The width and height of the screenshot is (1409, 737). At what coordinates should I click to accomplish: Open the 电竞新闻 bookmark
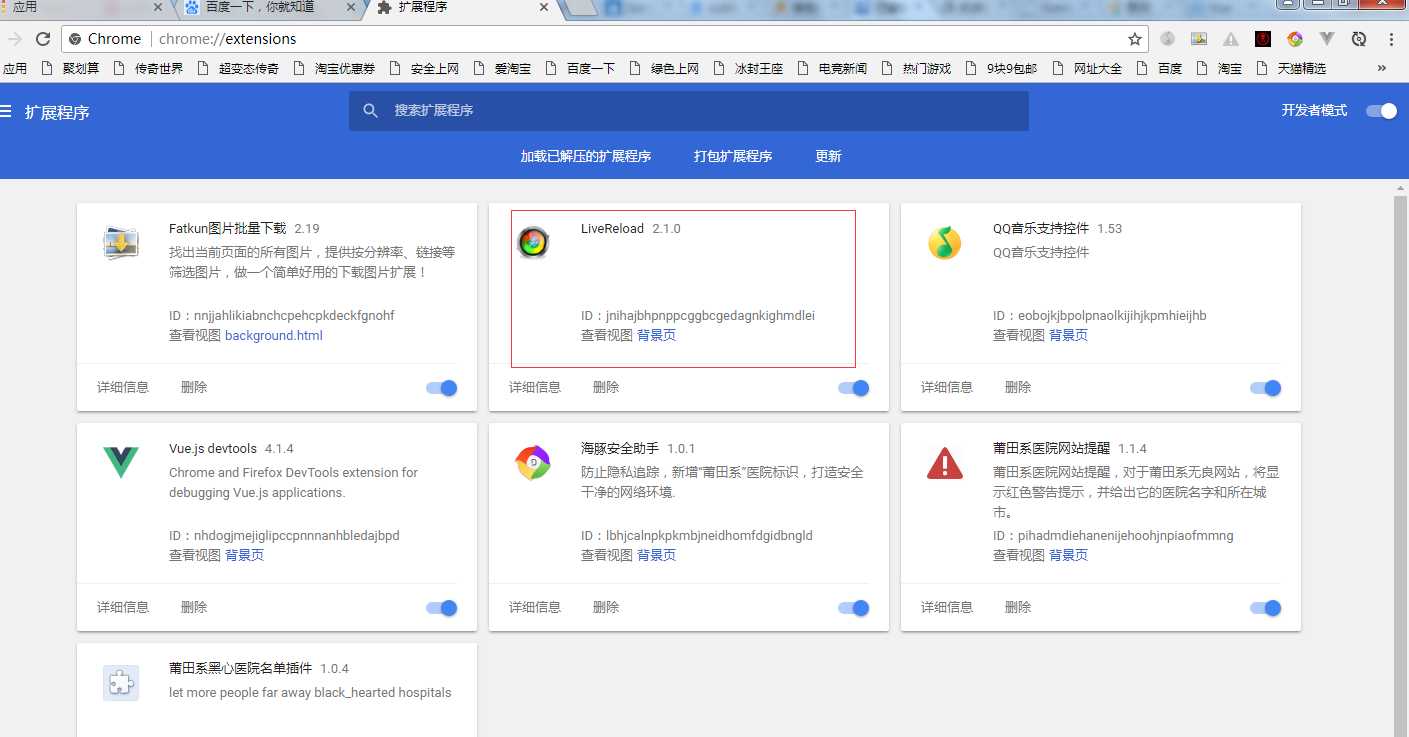click(832, 69)
